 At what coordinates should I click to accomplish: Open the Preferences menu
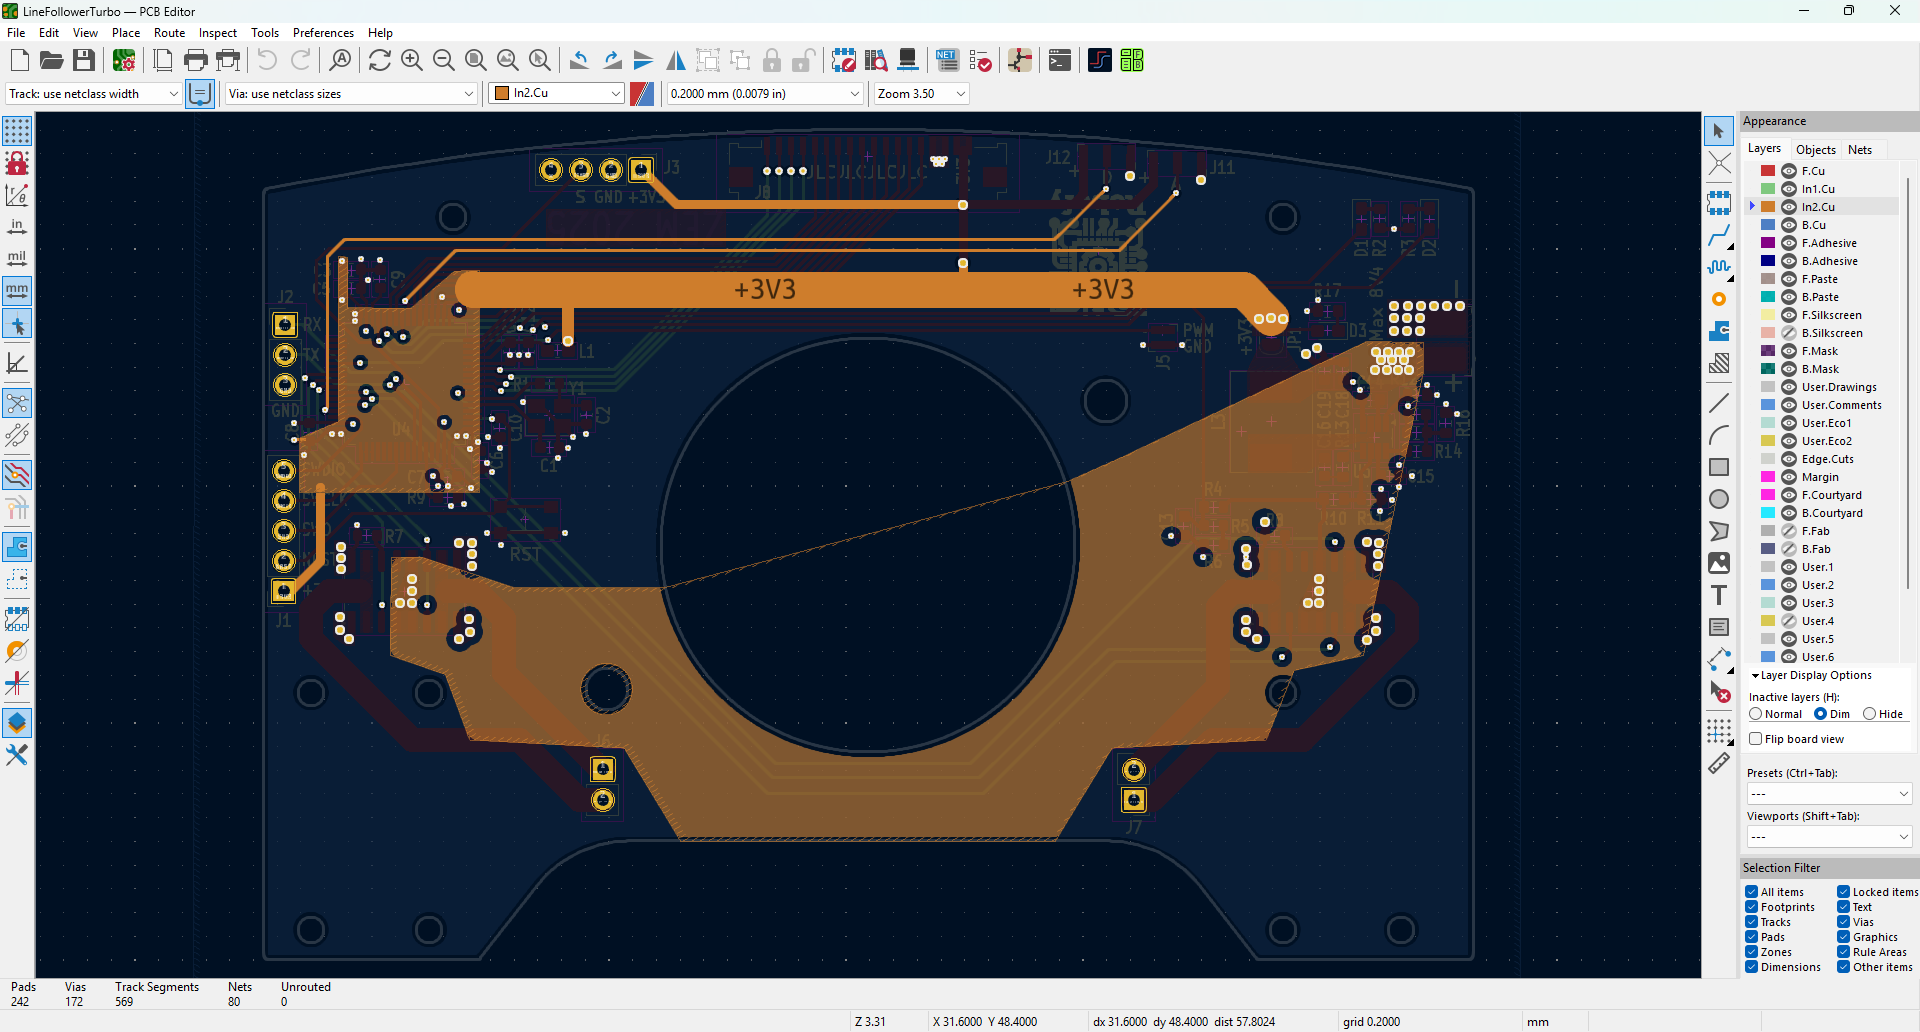(x=323, y=33)
